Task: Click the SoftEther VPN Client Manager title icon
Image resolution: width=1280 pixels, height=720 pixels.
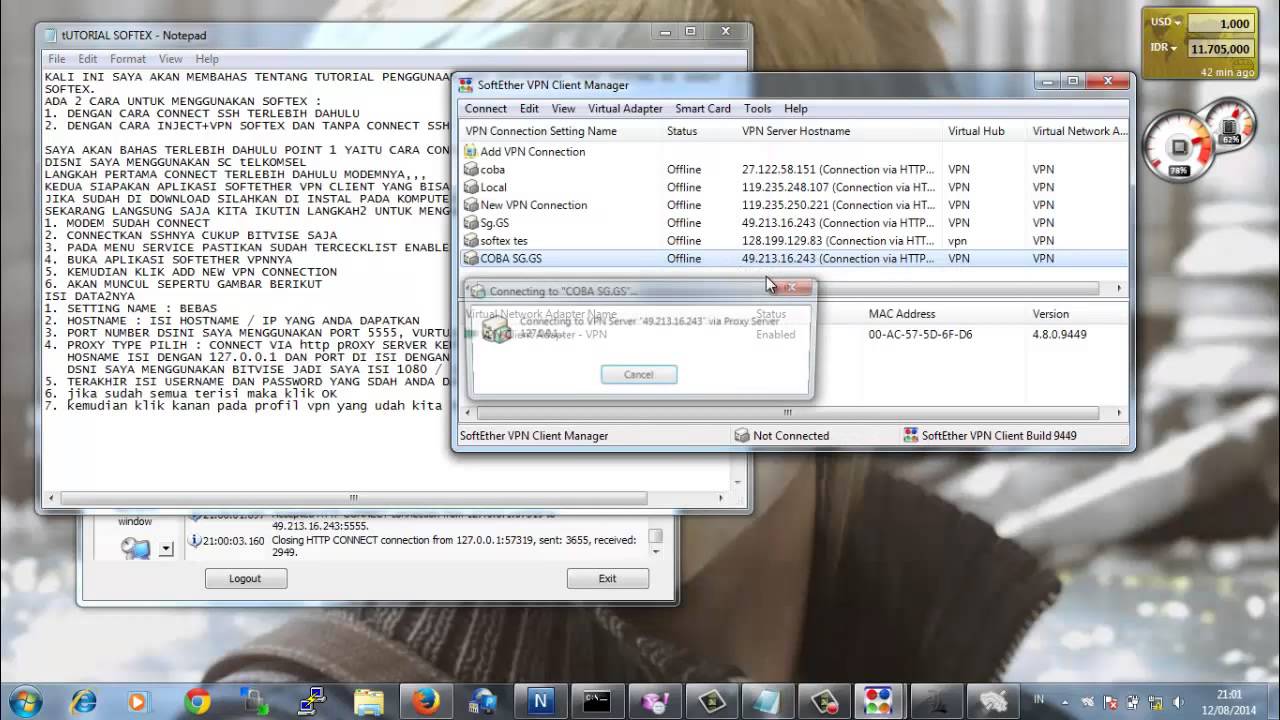Action: coord(465,85)
